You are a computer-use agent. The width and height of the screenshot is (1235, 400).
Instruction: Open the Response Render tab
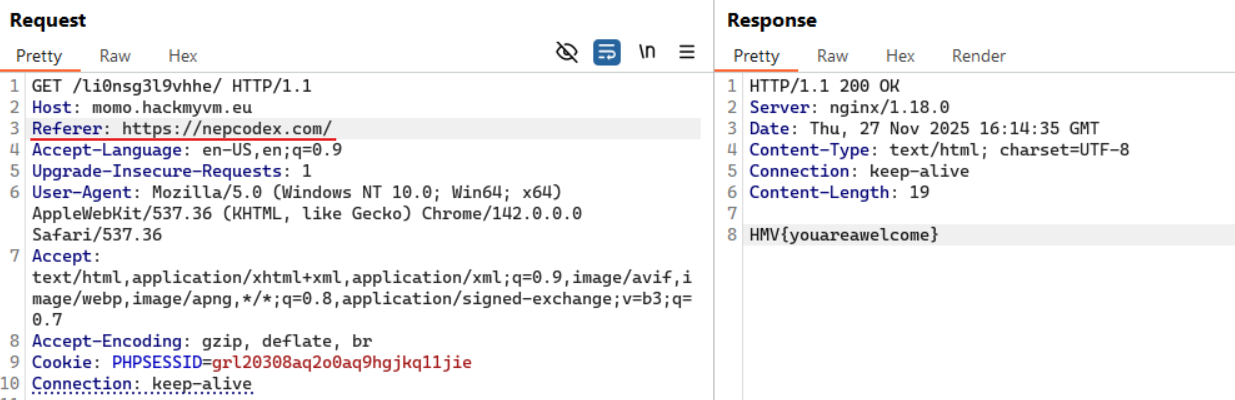pos(978,56)
